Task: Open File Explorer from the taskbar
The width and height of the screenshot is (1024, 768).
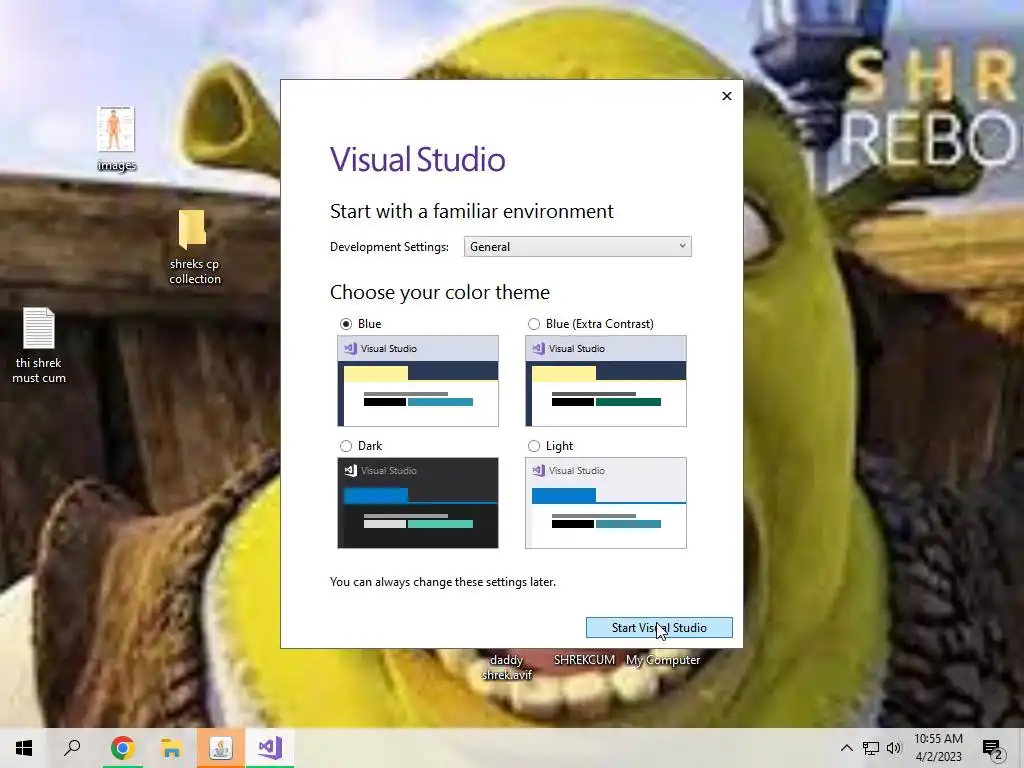Action: (x=171, y=748)
